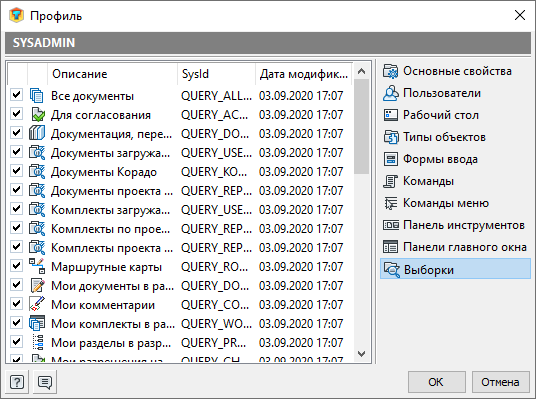Viewport: 536px width, 399px height.
Task: Click the Пользователи users icon
Action: tap(390, 93)
